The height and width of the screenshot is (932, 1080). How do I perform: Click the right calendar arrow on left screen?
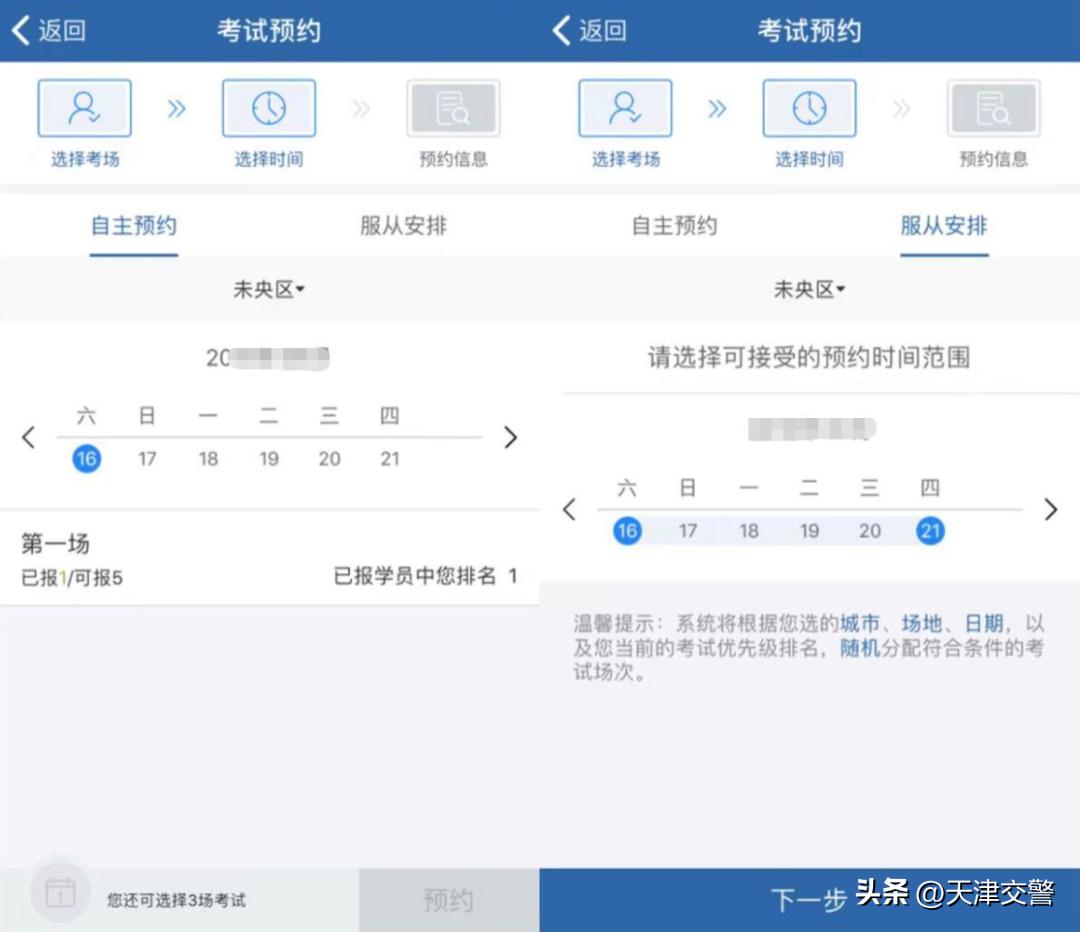[511, 438]
